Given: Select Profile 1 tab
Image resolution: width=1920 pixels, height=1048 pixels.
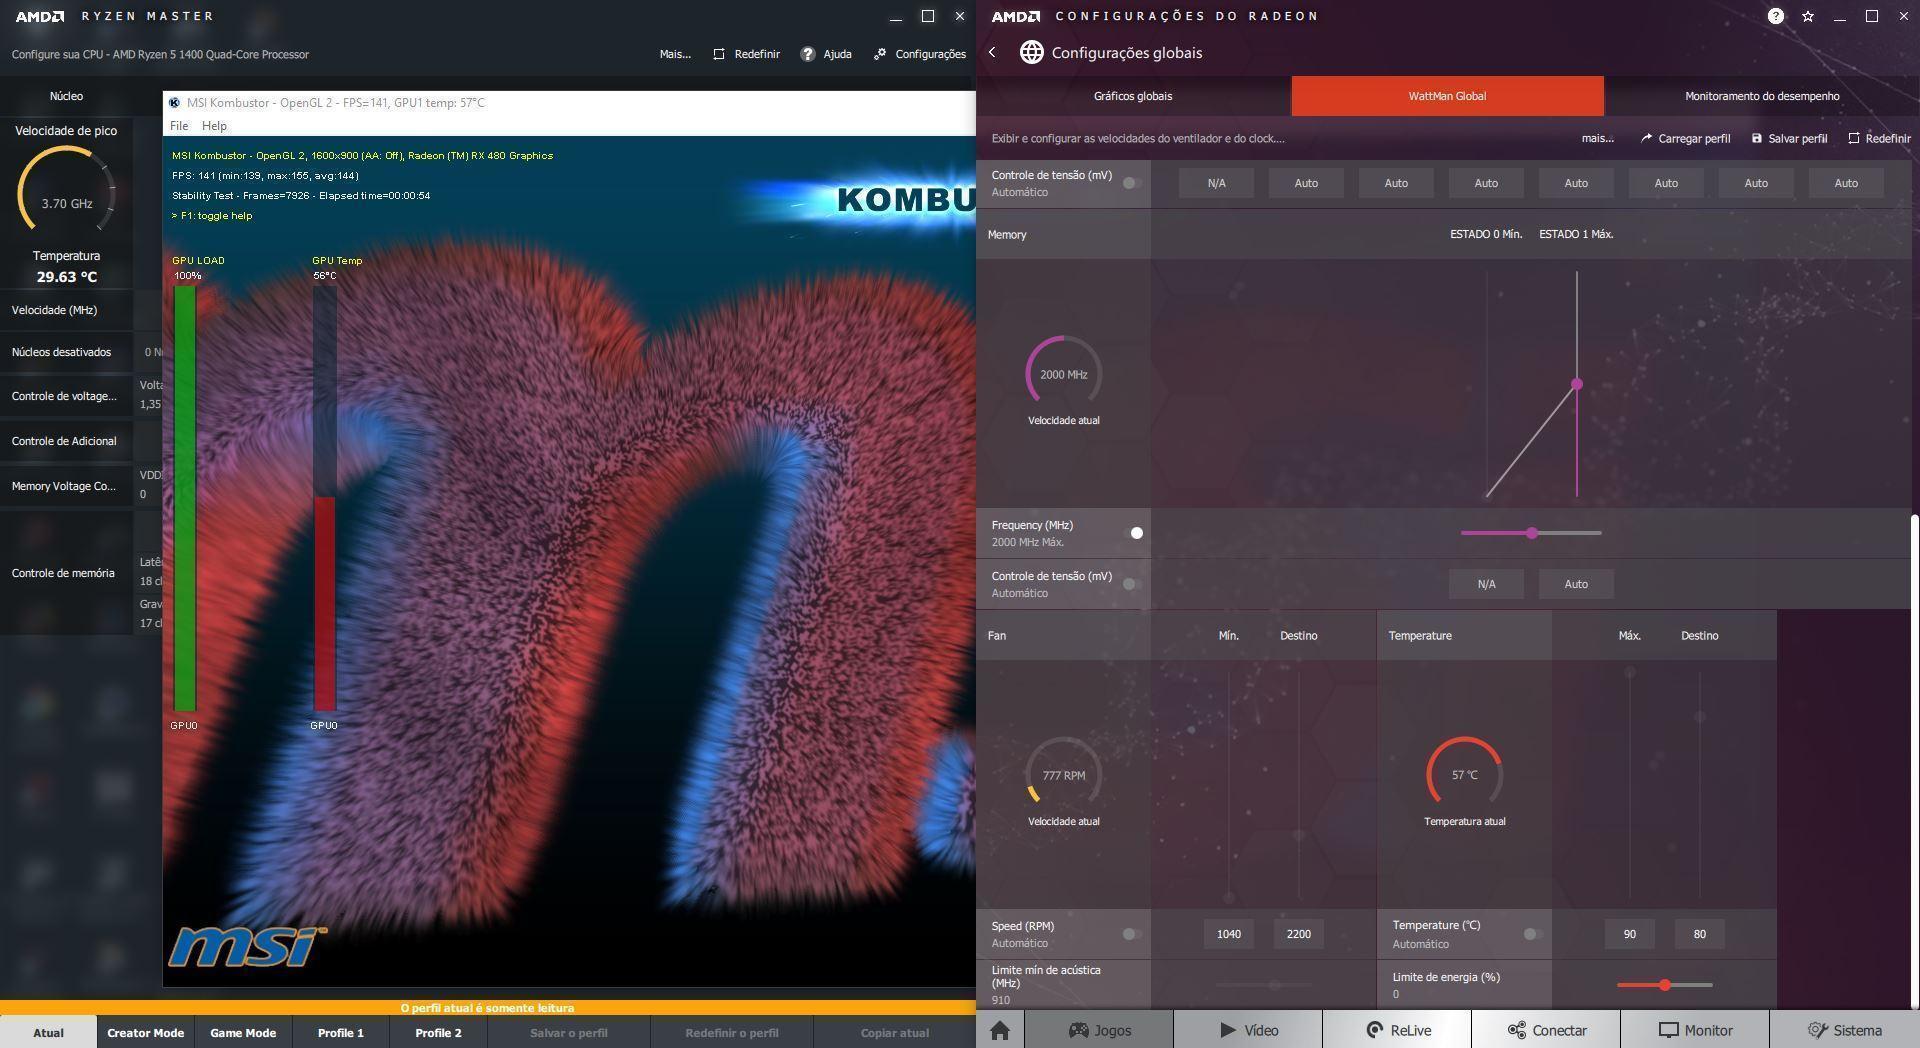Looking at the screenshot, I should [341, 1033].
